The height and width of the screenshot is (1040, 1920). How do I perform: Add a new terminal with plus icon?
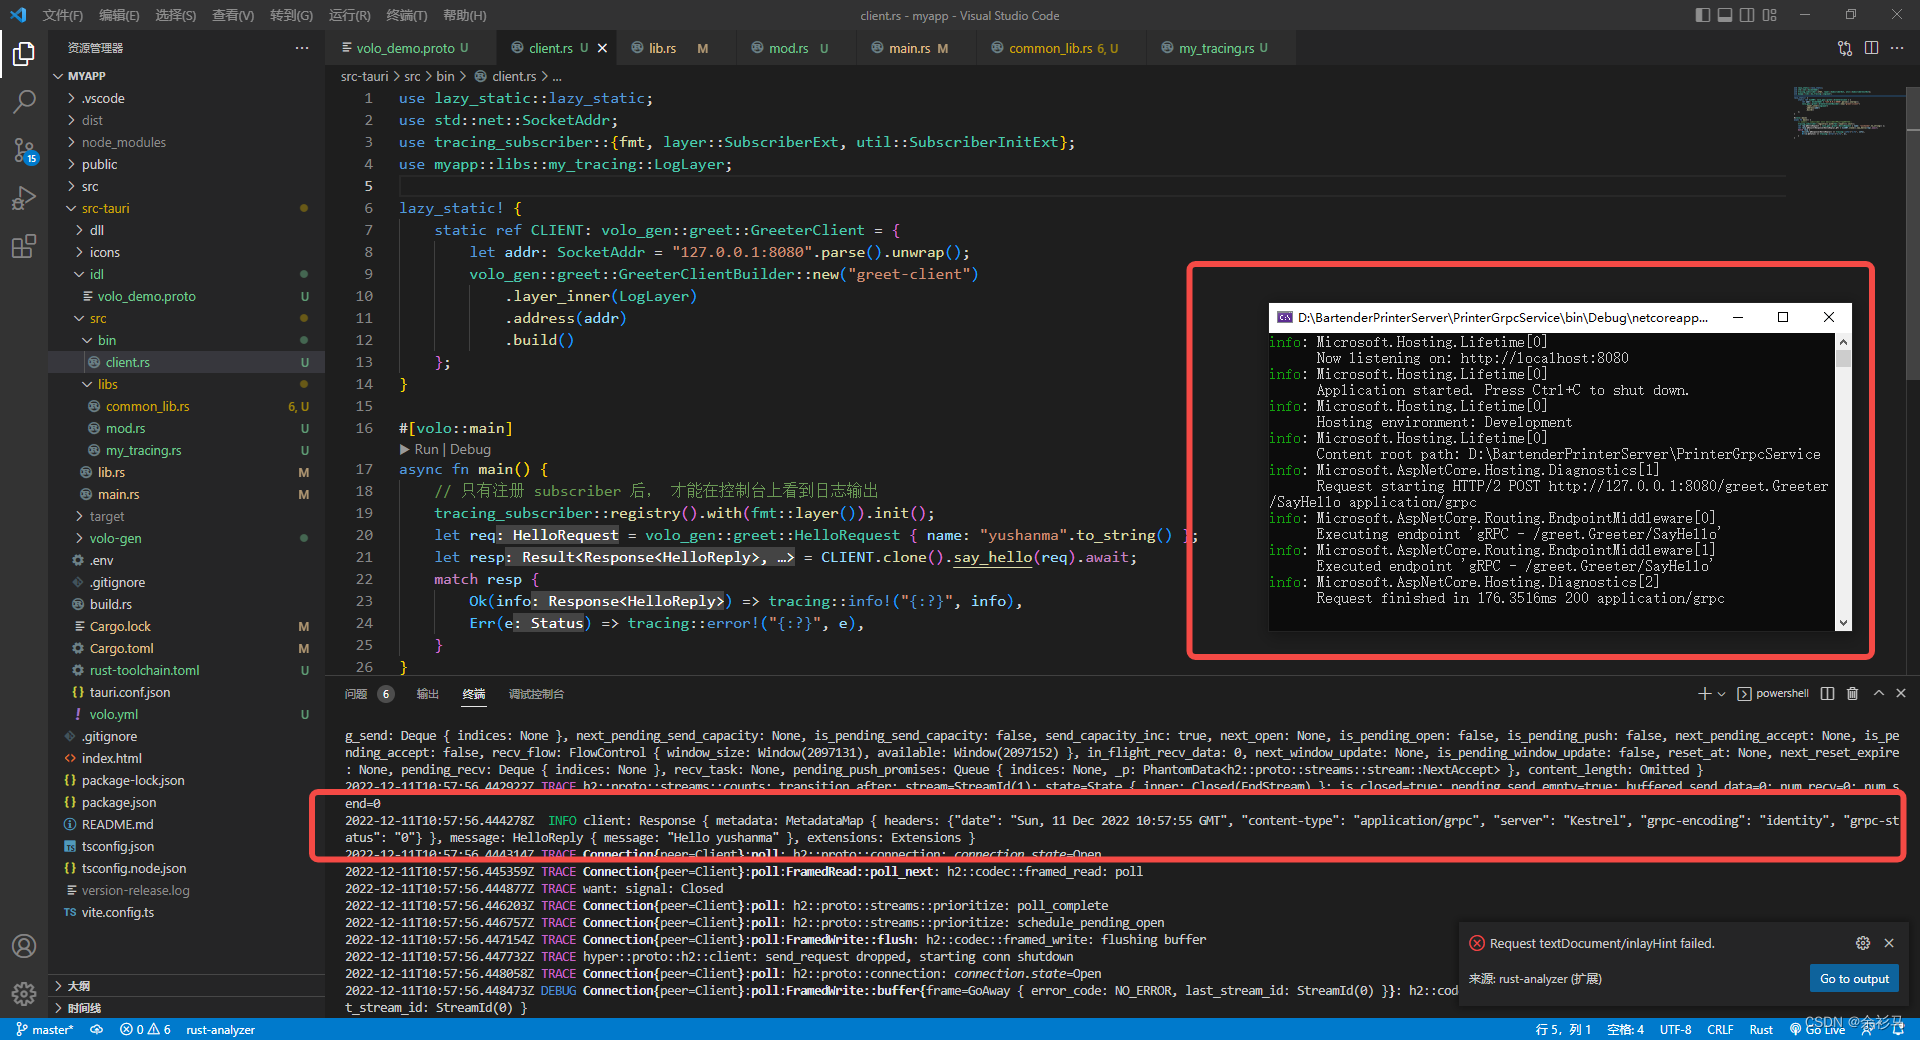tap(1704, 693)
